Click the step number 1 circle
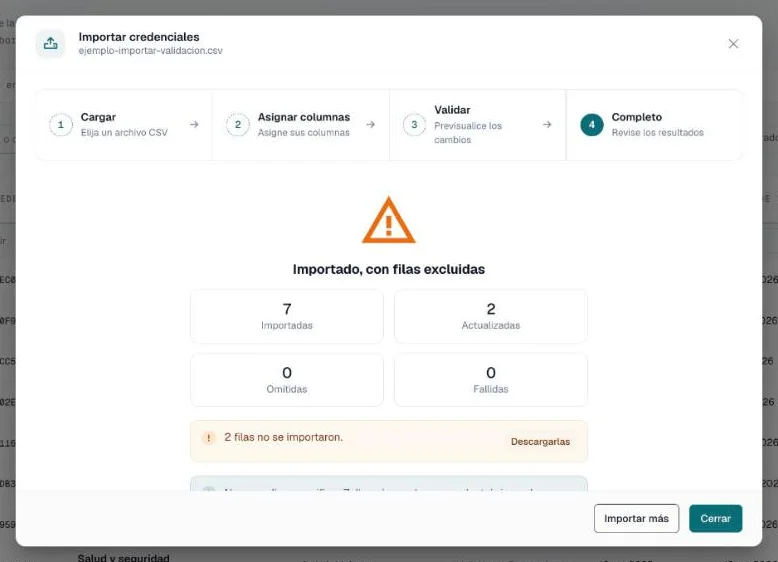Image resolution: width=778 pixels, height=562 pixels. click(x=61, y=125)
